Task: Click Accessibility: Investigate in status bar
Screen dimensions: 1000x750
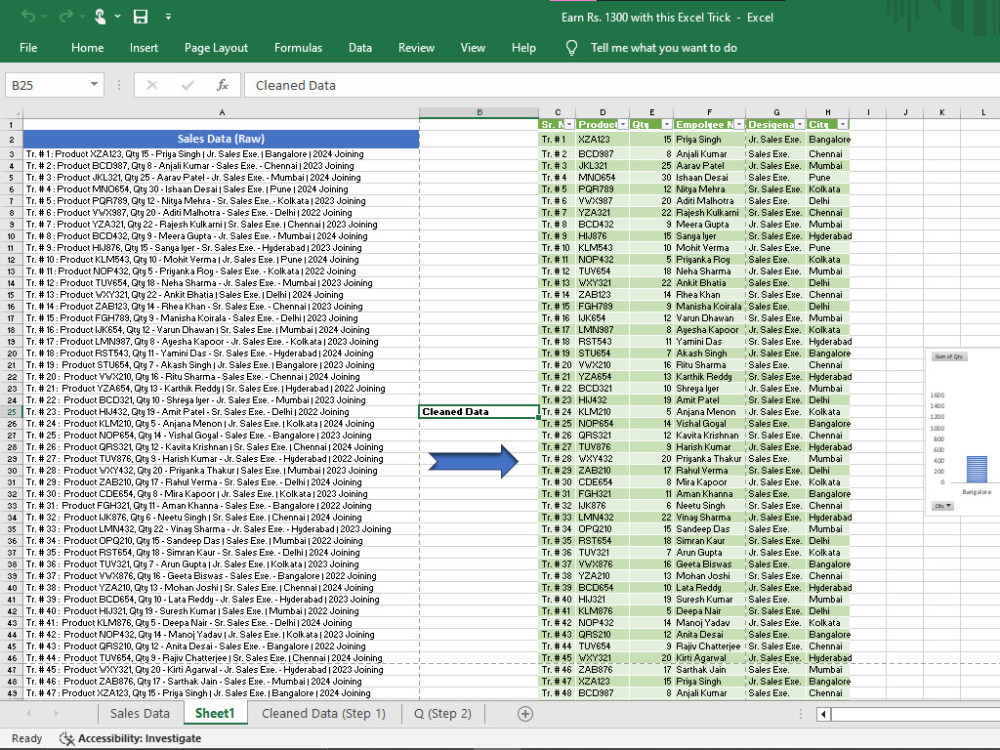Action: click(130, 738)
